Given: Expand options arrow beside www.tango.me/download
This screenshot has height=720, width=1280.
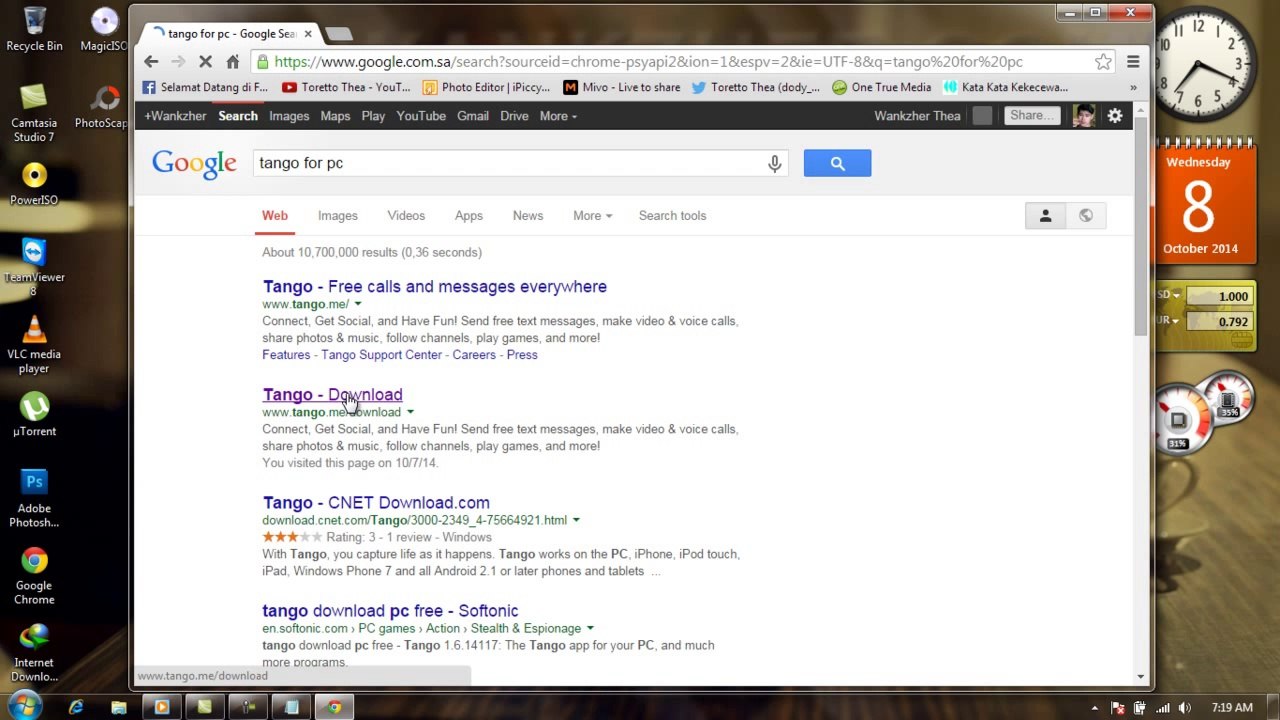Looking at the screenshot, I should 410,412.
